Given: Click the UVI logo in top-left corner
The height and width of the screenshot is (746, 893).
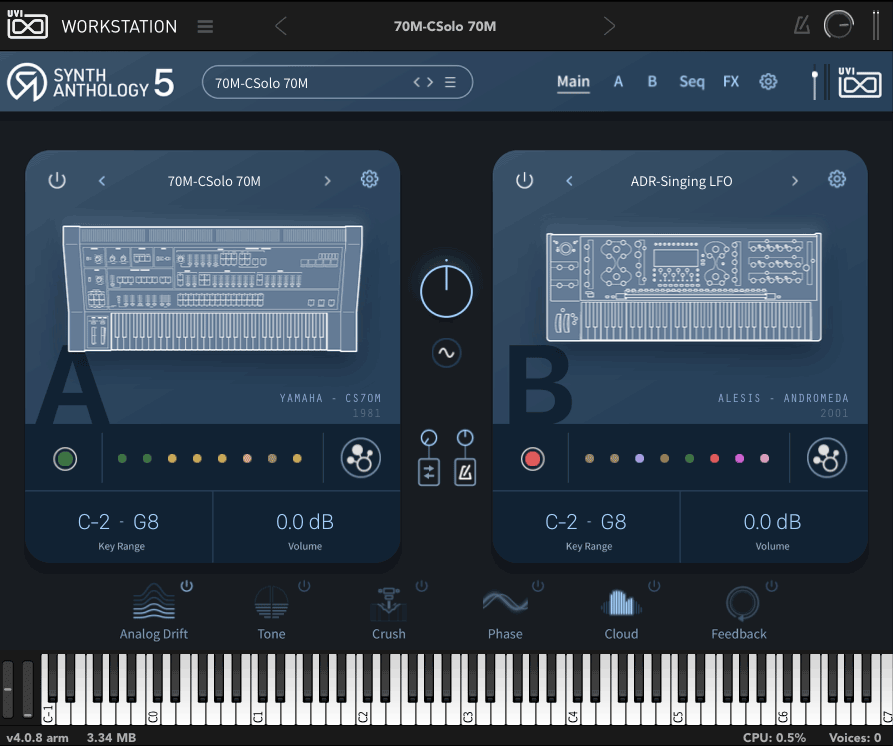Looking at the screenshot, I should (x=27, y=24).
